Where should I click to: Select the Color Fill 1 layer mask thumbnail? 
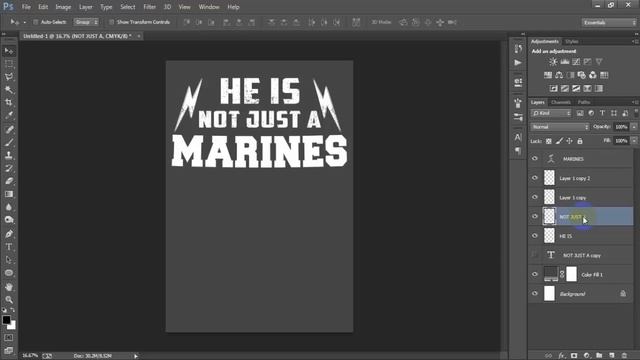click(x=571, y=274)
